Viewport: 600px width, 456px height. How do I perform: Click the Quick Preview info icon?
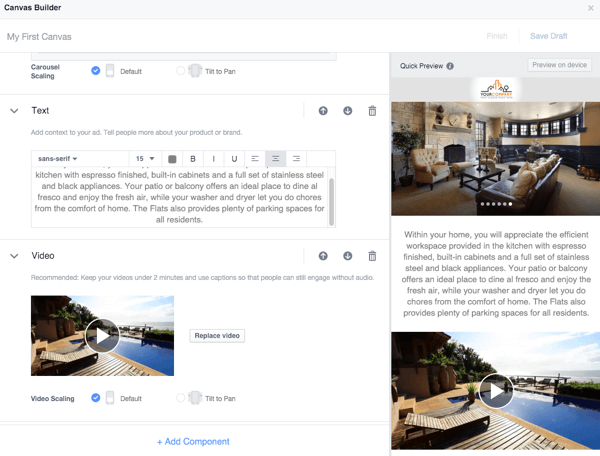click(450, 66)
